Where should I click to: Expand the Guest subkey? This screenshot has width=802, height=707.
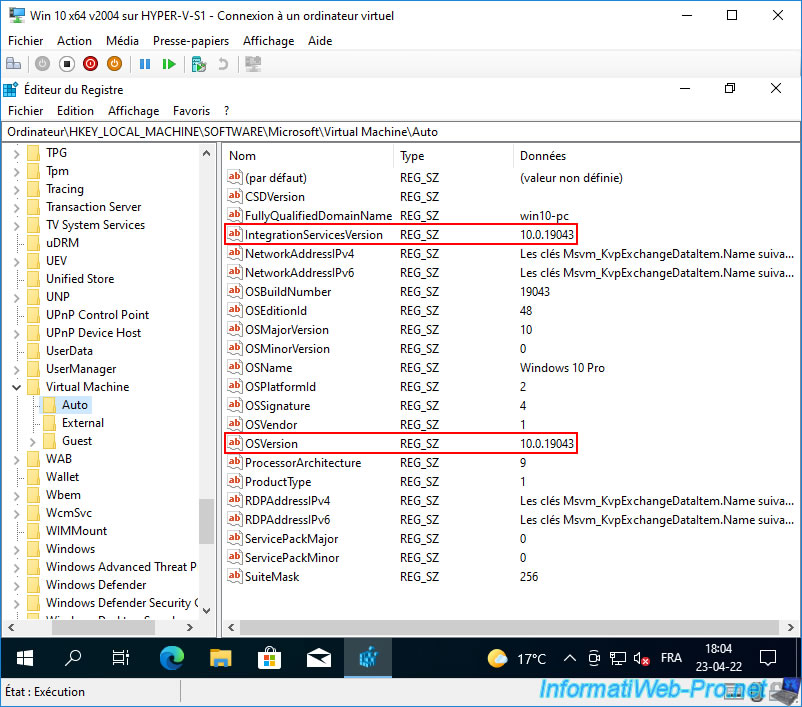33,441
